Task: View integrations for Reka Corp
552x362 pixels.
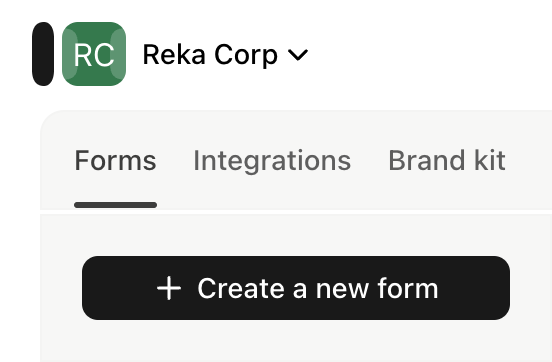Action: point(272,161)
